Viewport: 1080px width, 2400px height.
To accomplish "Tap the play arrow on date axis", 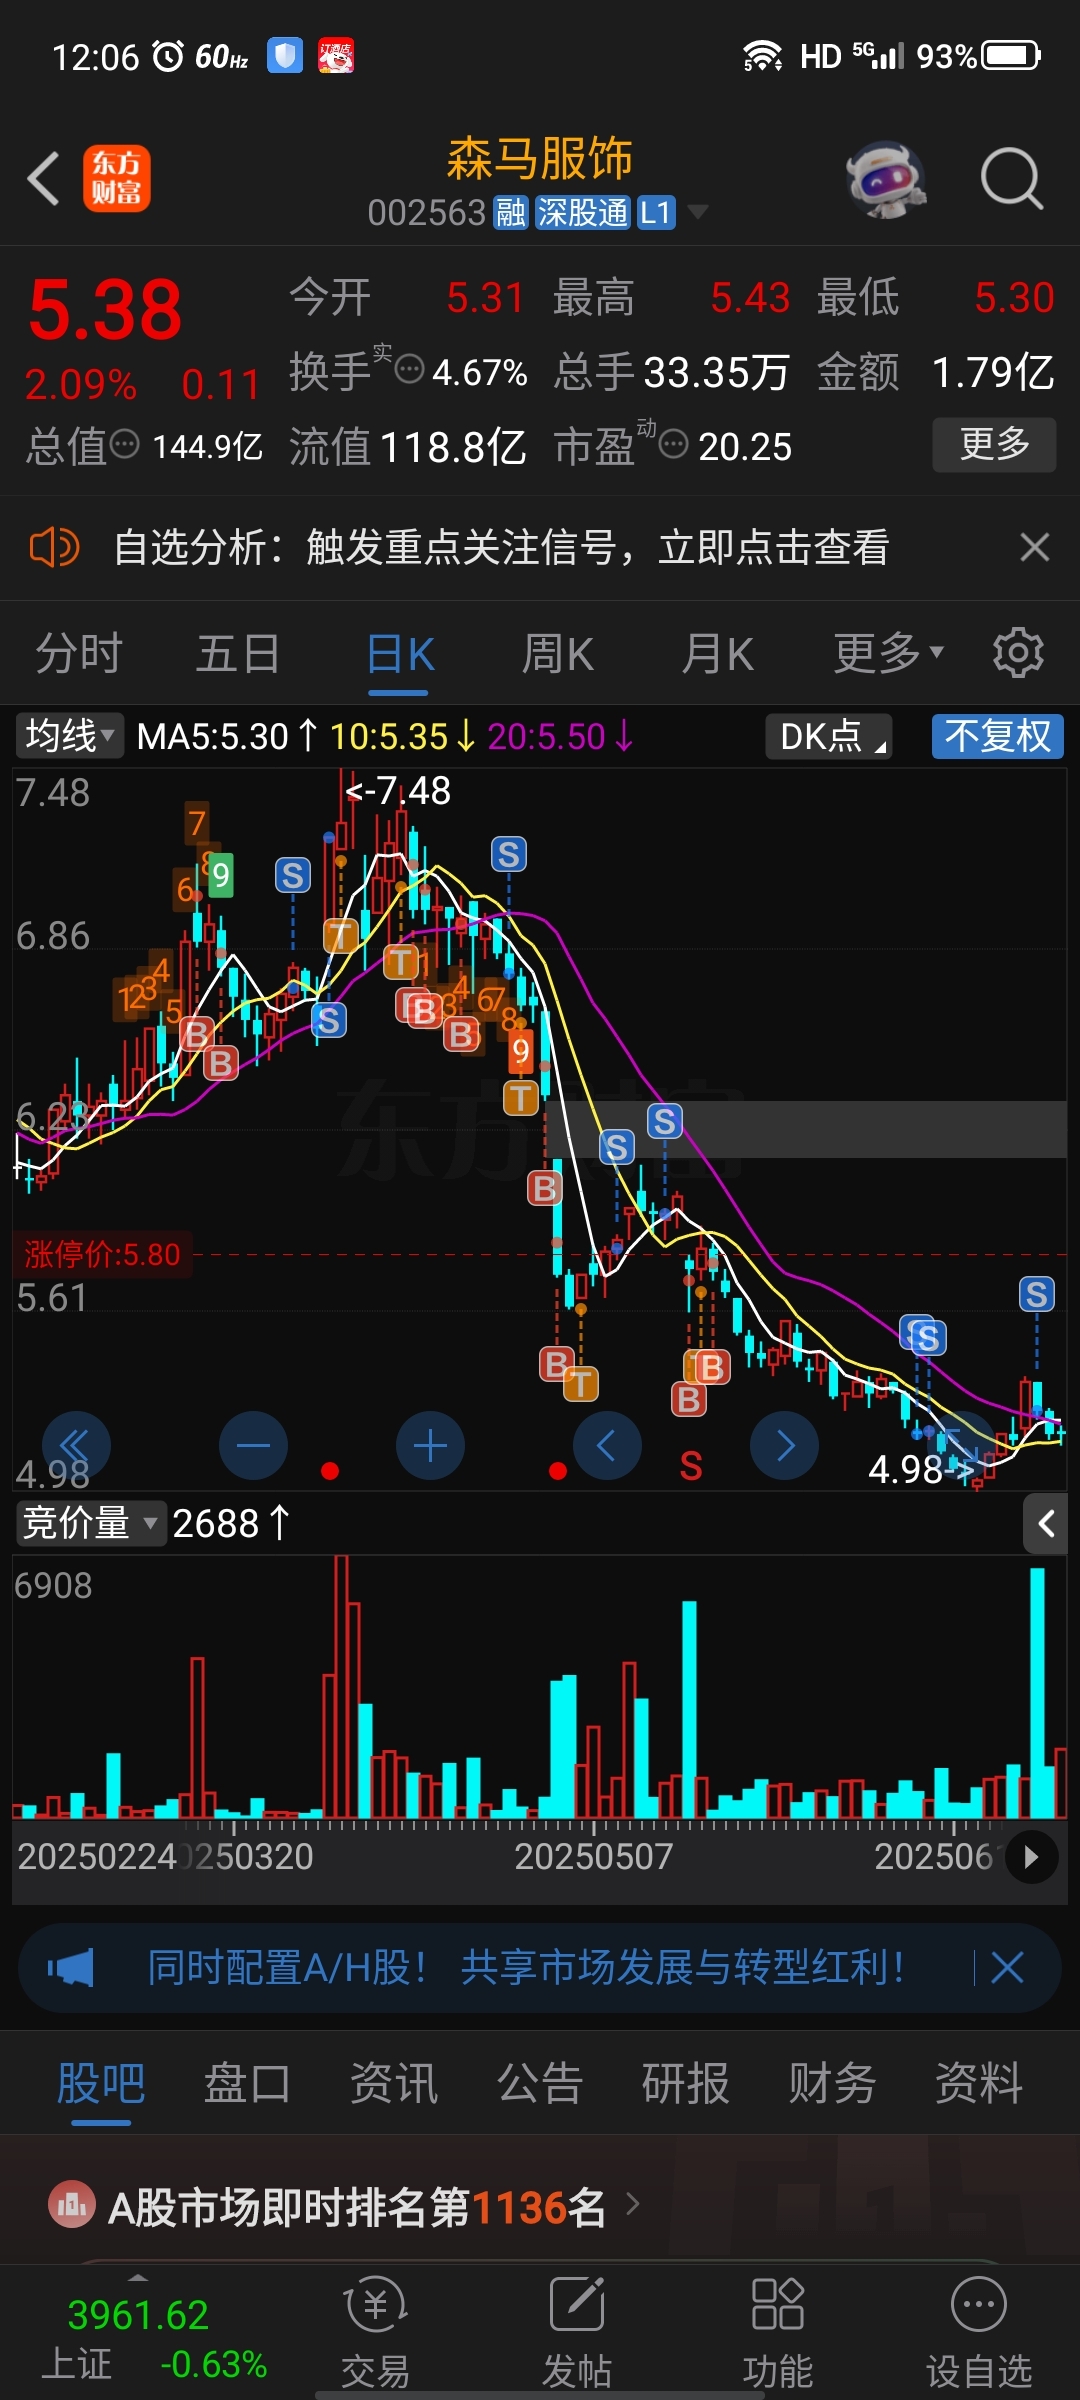I will coord(1032,1857).
